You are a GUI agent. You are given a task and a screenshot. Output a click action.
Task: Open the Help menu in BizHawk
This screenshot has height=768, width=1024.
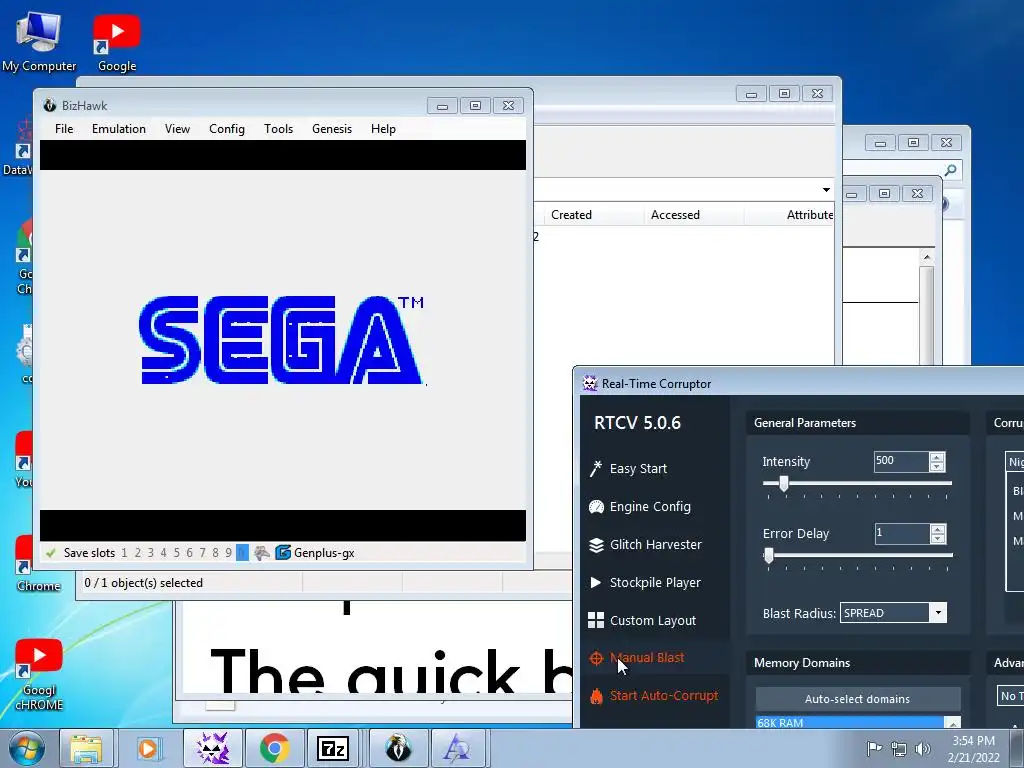point(383,129)
